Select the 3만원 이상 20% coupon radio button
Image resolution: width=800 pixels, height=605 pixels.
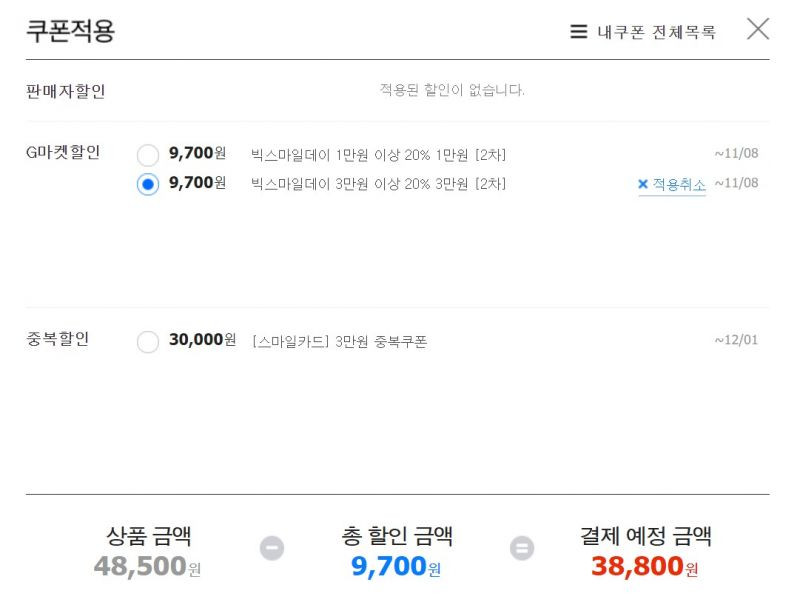(x=148, y=184)
